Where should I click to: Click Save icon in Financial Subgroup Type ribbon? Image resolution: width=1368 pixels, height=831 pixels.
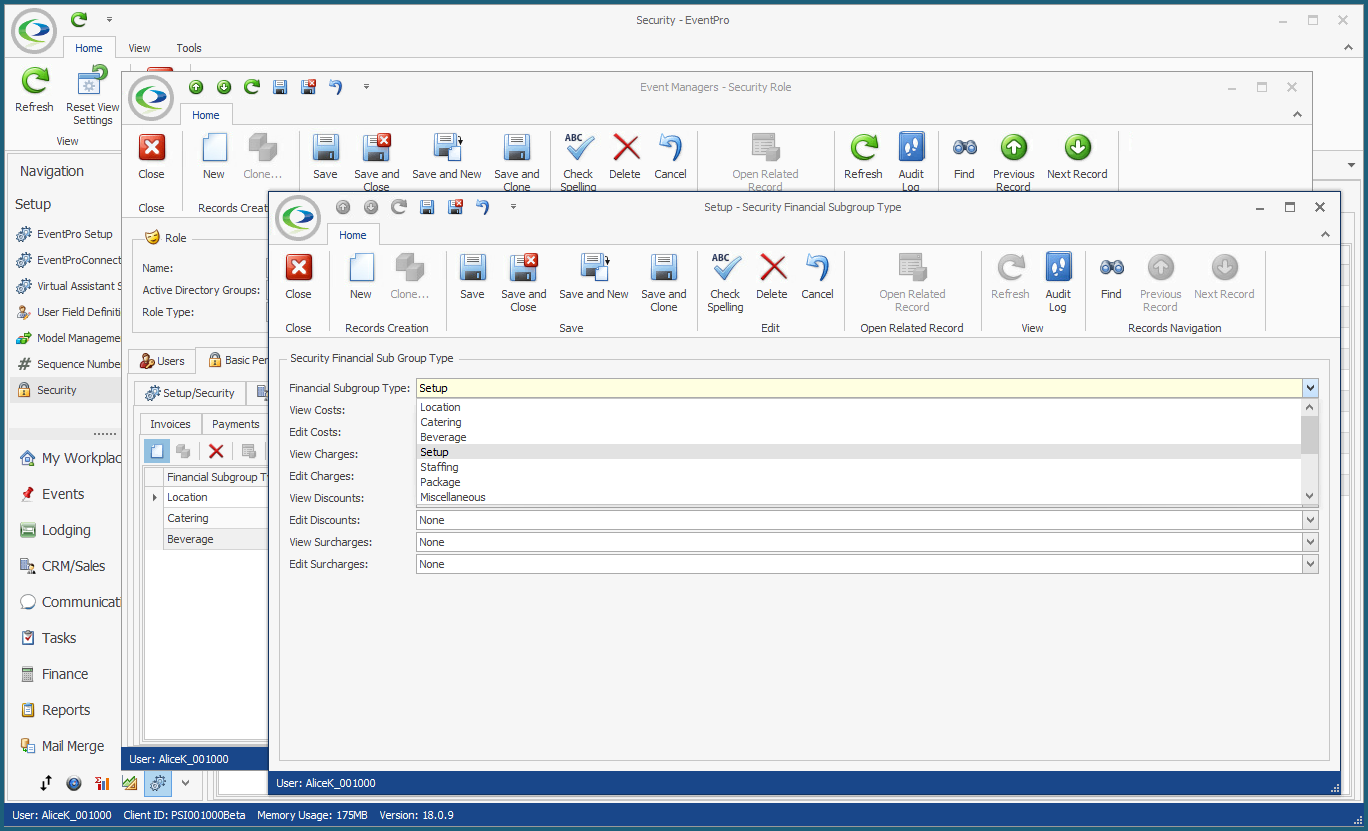pos(472,268)
